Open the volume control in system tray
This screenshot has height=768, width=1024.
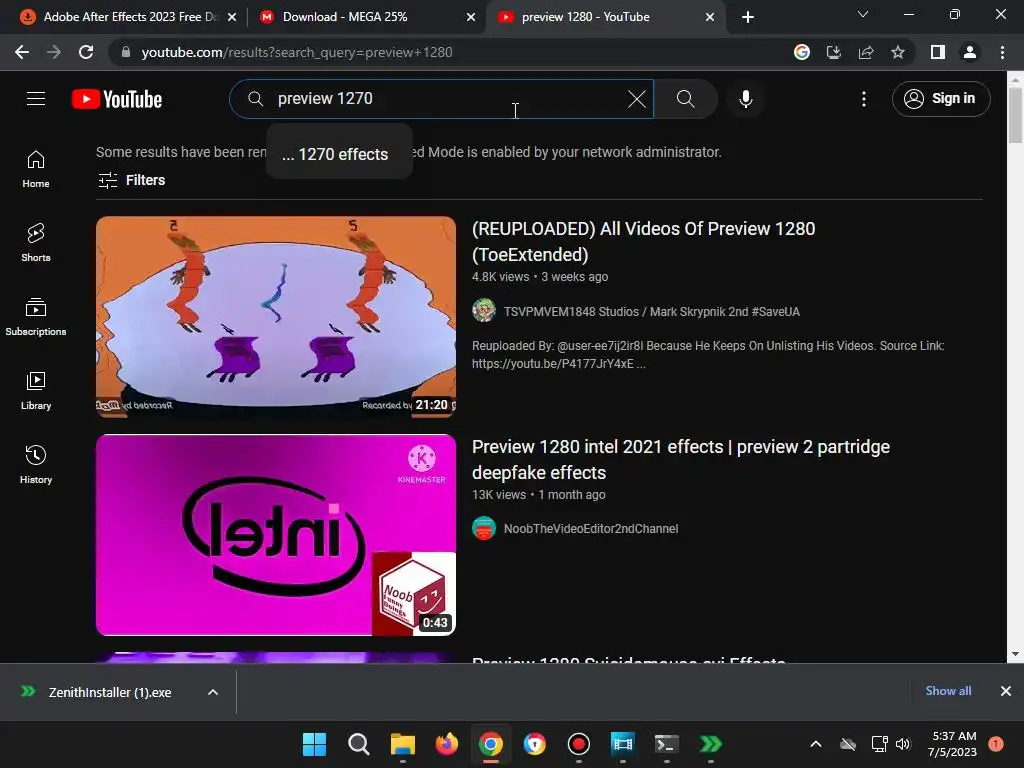903,744
